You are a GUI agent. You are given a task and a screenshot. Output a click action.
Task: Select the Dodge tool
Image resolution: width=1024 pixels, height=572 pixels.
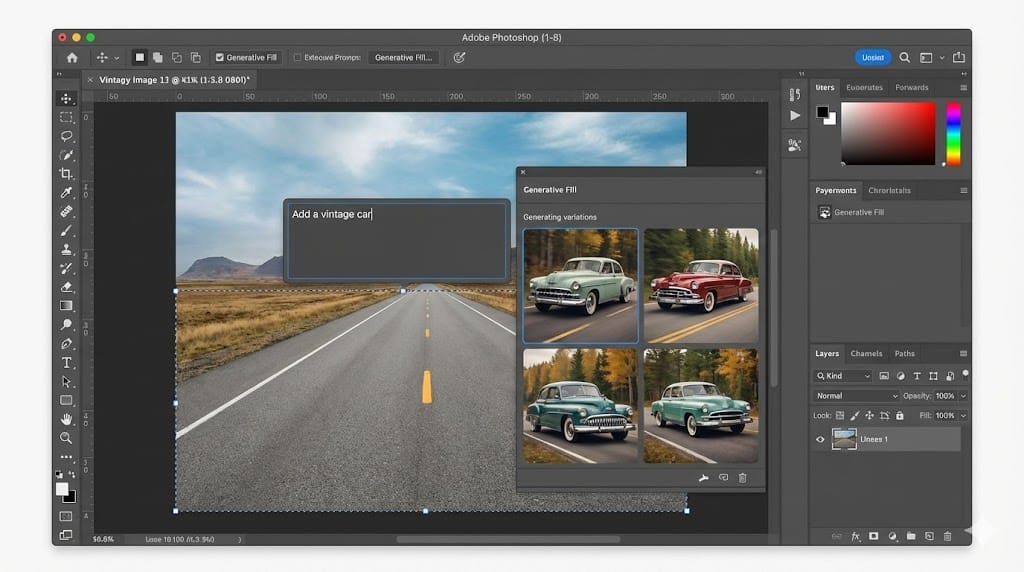tap(67, 325)
